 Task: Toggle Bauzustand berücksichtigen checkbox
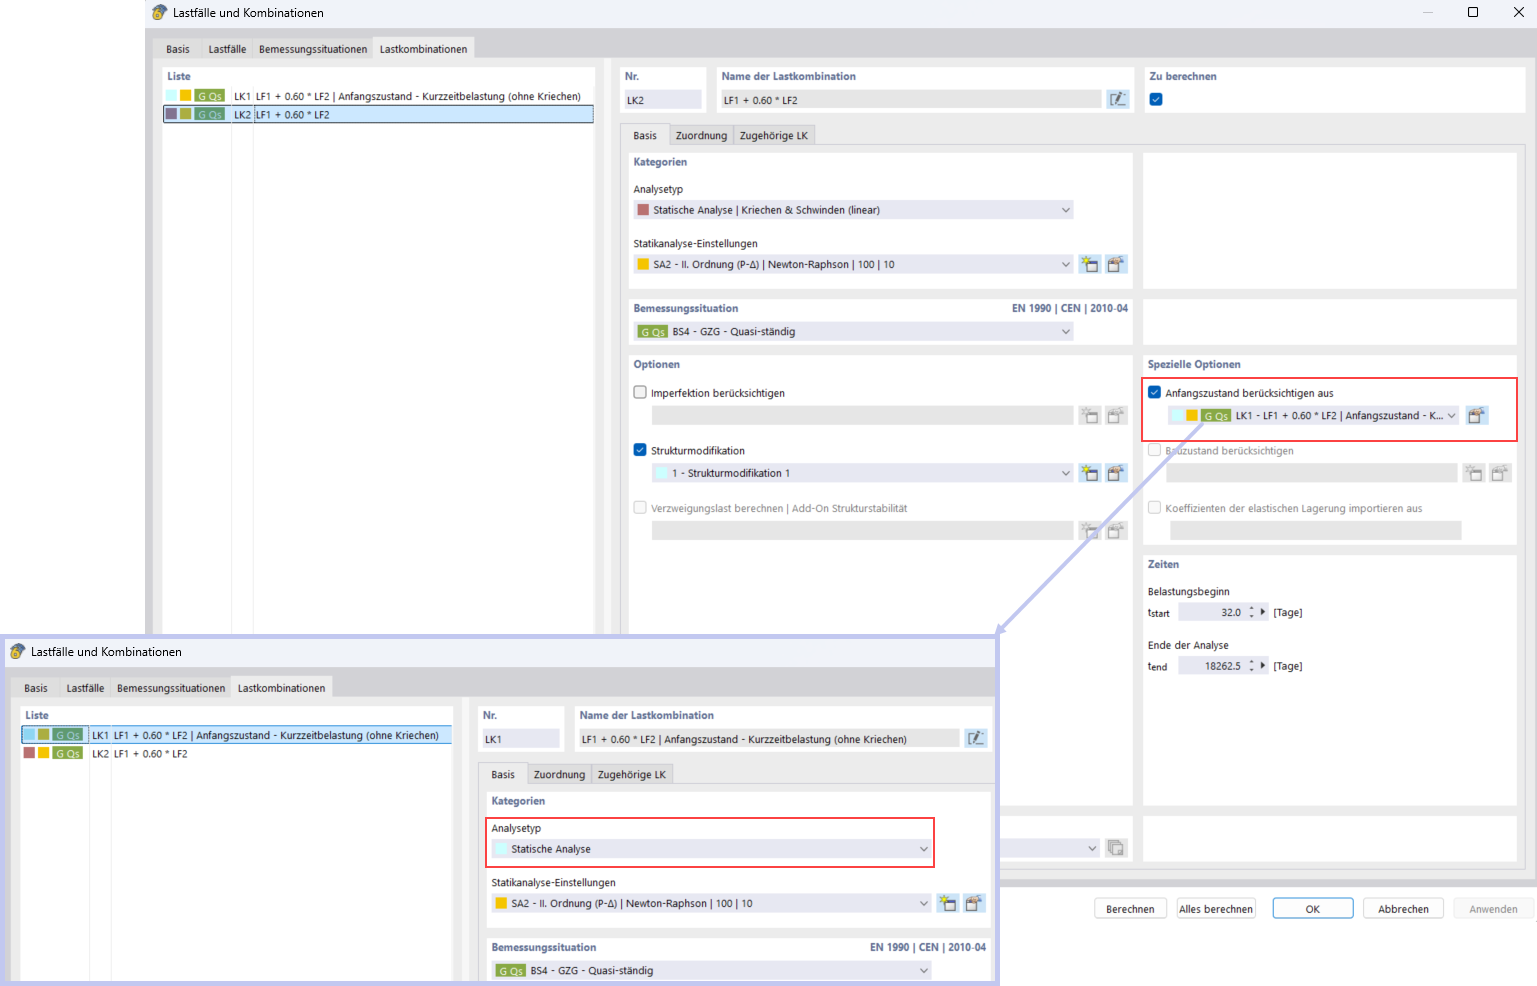tap(1154, 450)
